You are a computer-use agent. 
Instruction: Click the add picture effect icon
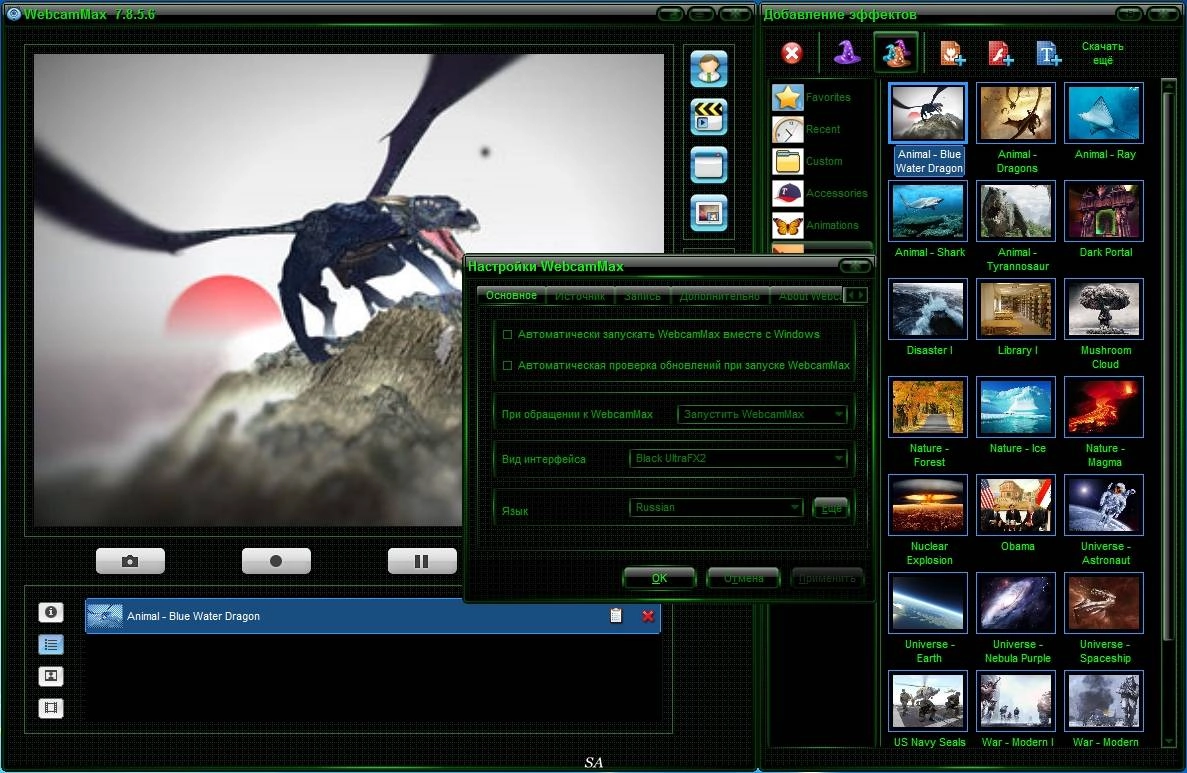tap(952, 54)
